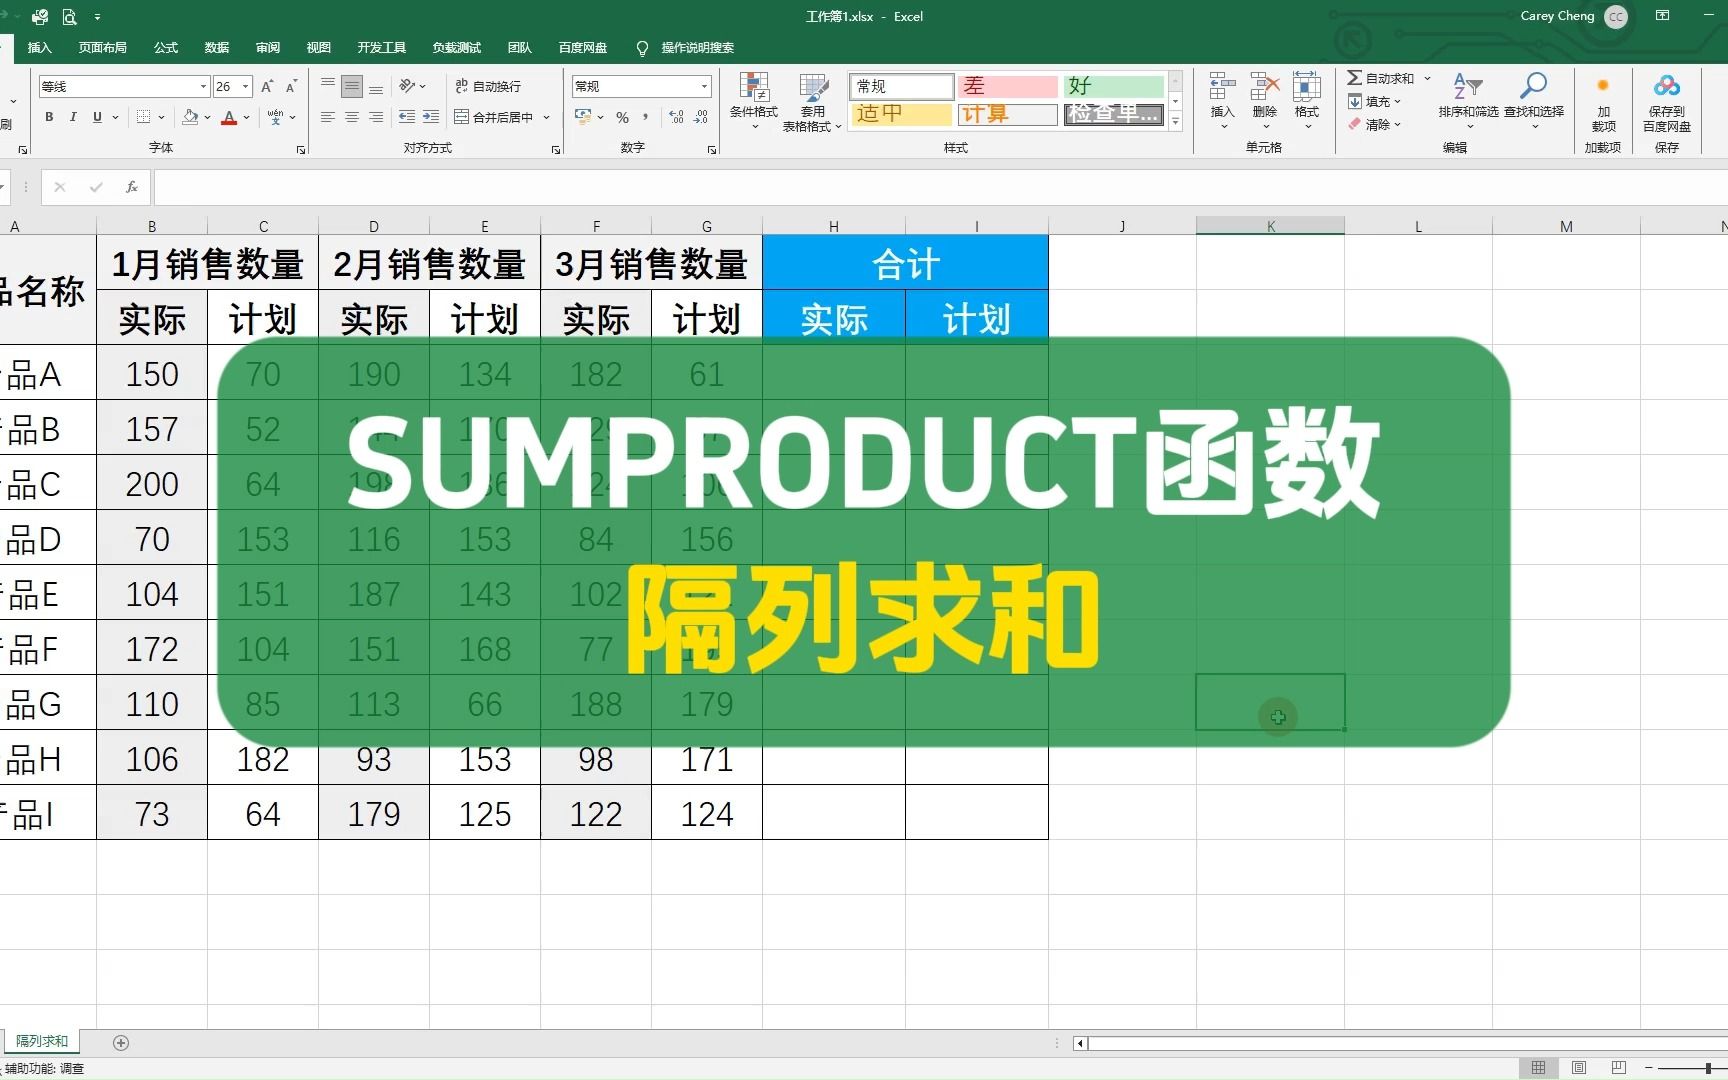Toggle underline formatting
1728x1080 pixels.
95,117
